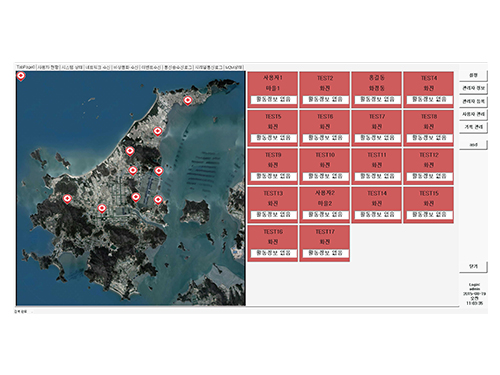Open the TEST2 status tile
This screenshot has height=375, width=500.
(325, 89)
